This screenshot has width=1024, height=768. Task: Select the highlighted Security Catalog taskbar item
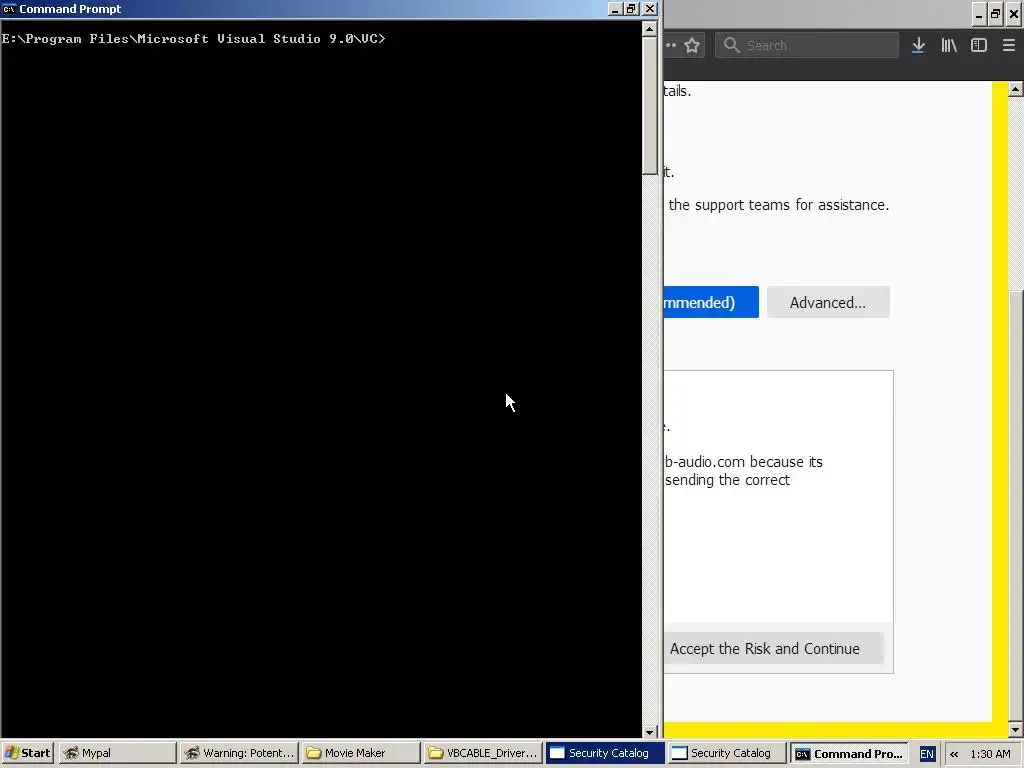605,753
